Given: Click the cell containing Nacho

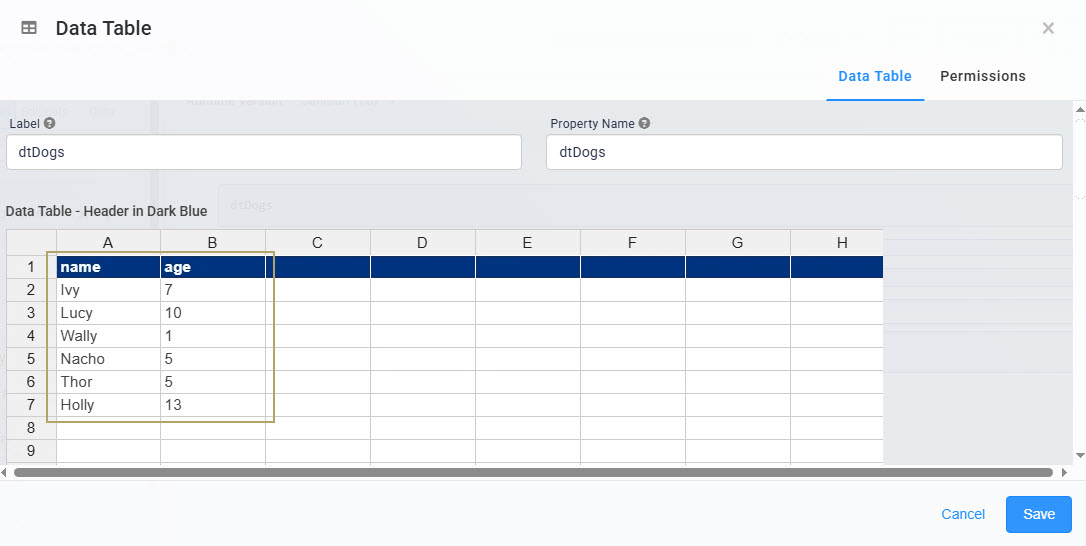Looking at the screenshot, I should click(x=108, y=359).
